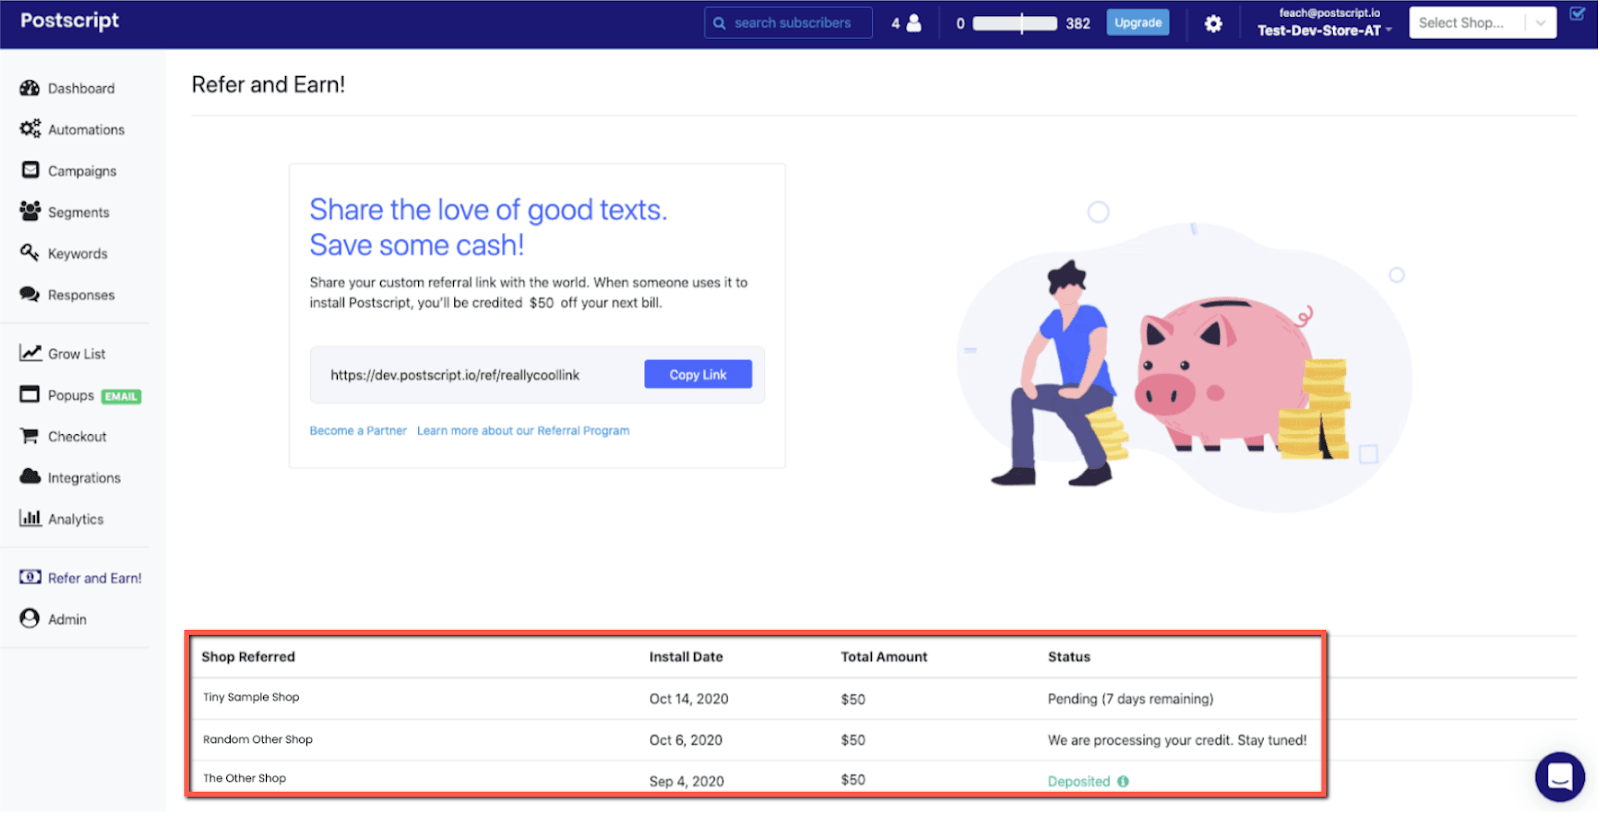The width and height of the screenshot is (1600, 819).
Task: Open Checkout menu item
Action: tap(77, 437)
